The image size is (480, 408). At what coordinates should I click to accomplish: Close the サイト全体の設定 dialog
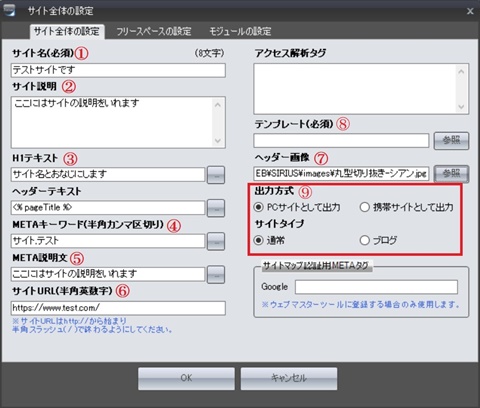pos(470,11)
